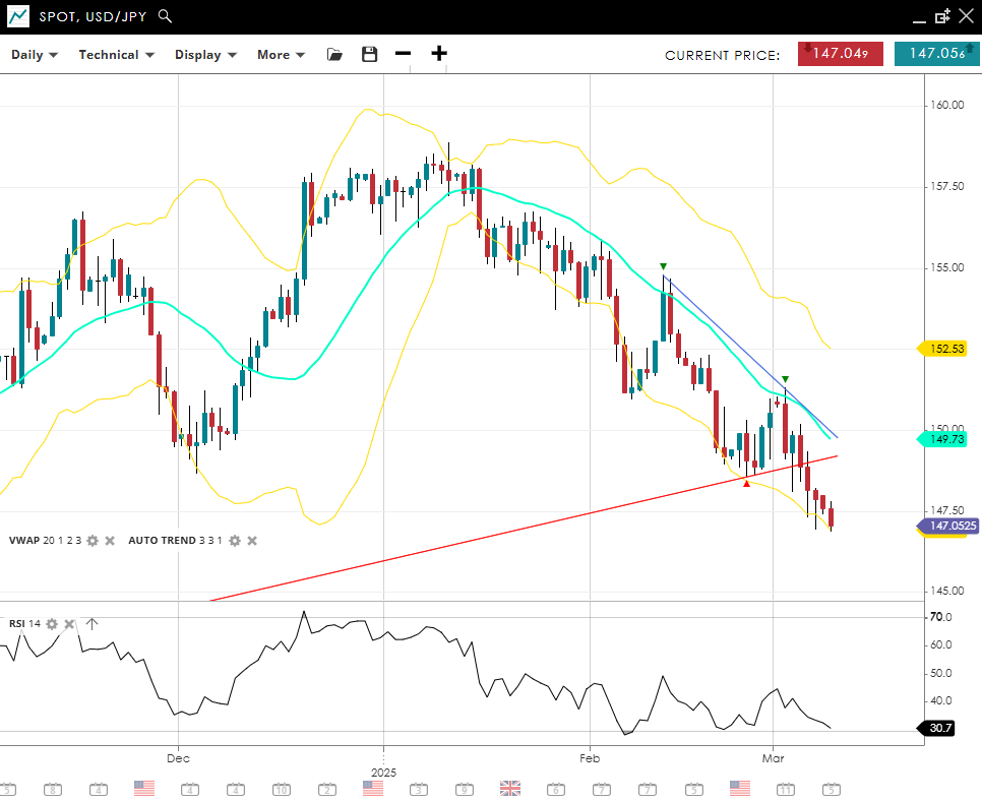Pop out the chart window icon
The width and height of the screenshot is (982, 801).
pos(942,16)
